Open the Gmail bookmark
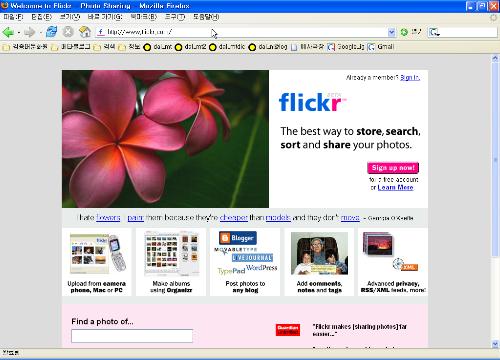 point(380,47)
